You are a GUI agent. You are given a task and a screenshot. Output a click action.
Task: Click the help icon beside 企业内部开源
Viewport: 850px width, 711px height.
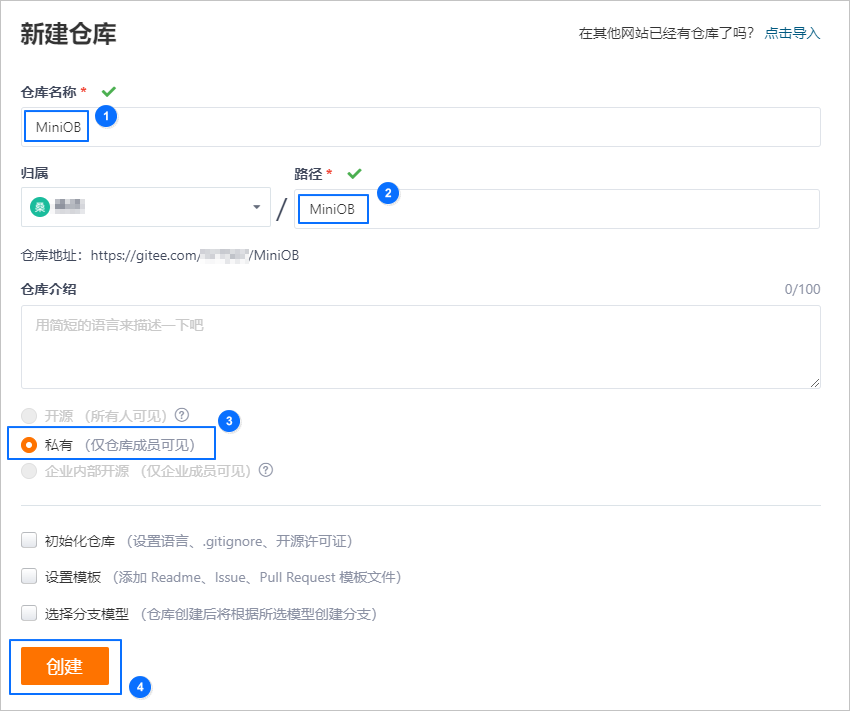[x=265, y=470]
